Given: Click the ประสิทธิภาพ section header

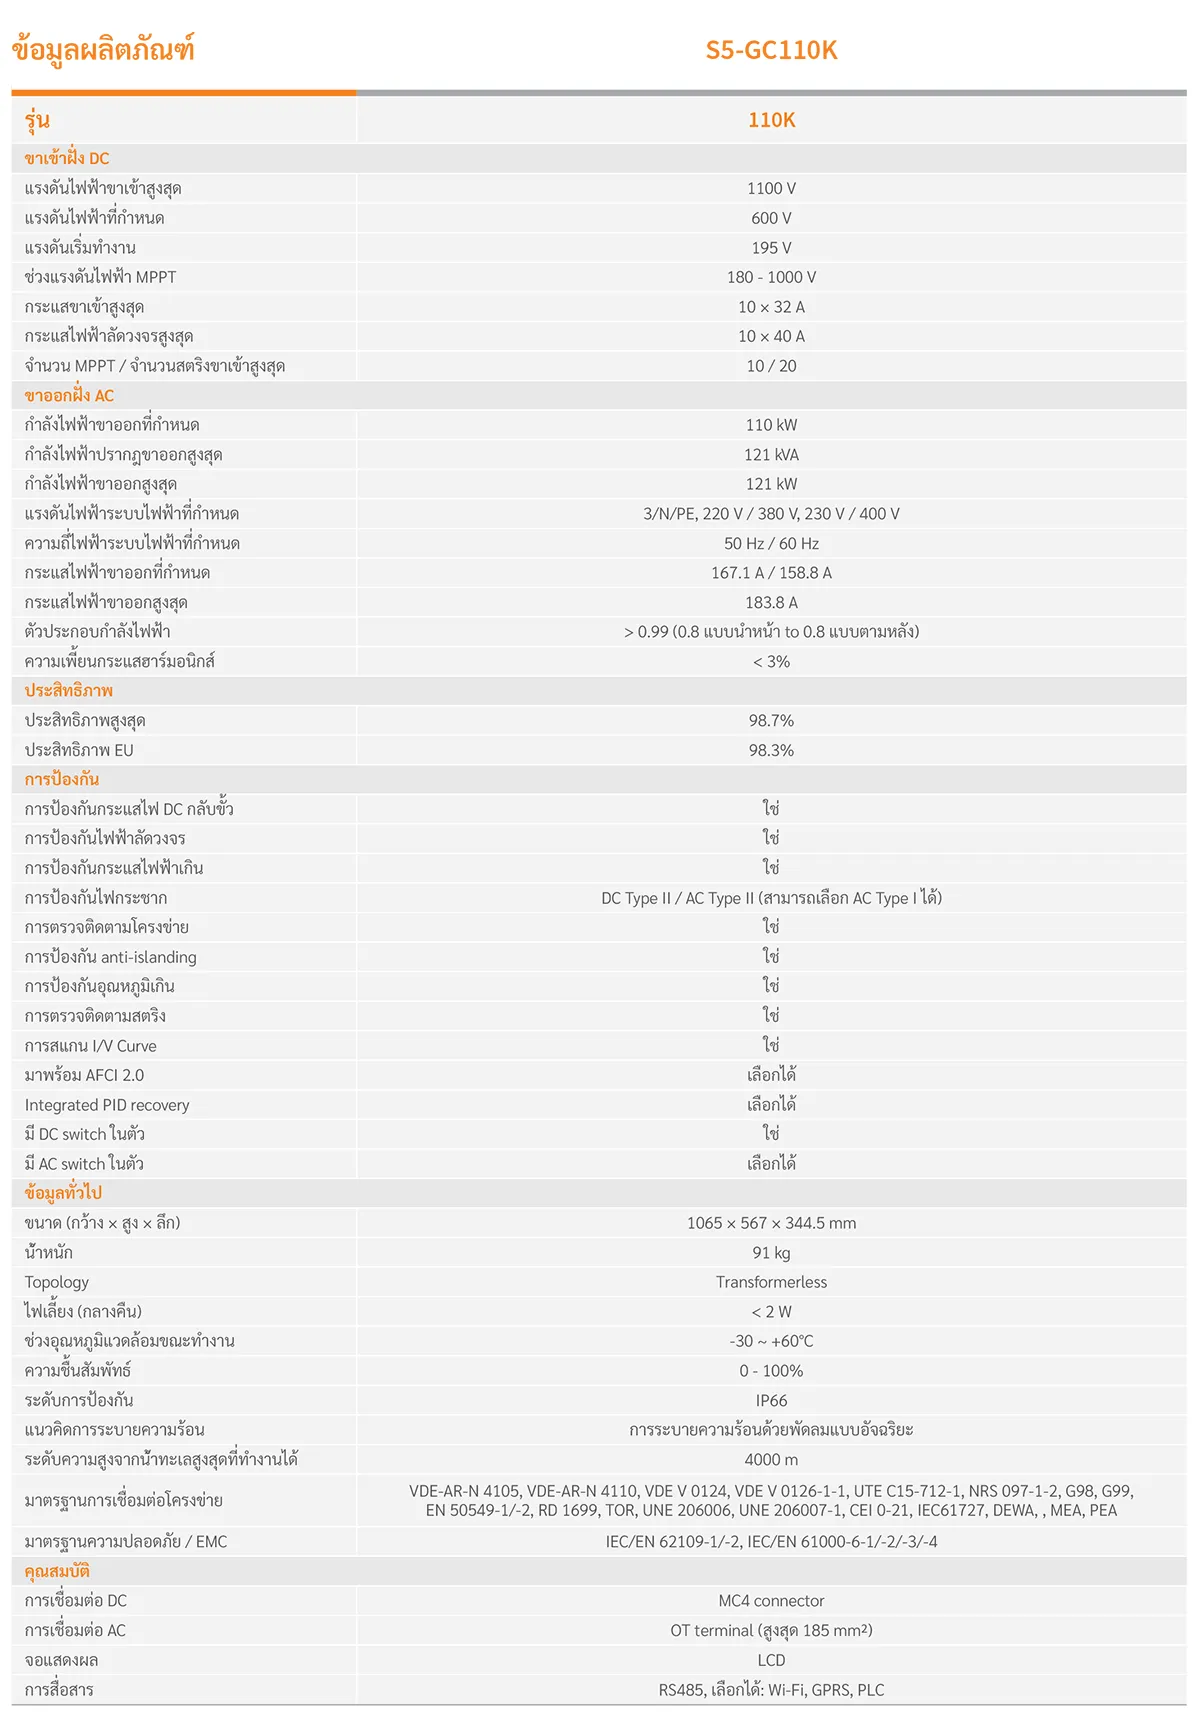Looking at the screenshot, I should pos(69,690).
